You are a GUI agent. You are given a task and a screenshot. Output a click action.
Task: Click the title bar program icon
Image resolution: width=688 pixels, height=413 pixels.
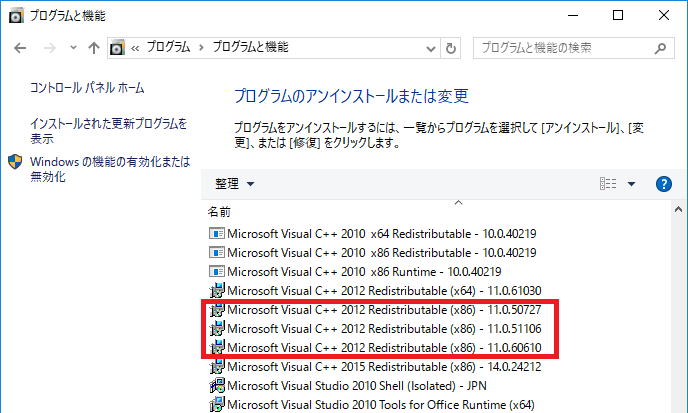16,16
